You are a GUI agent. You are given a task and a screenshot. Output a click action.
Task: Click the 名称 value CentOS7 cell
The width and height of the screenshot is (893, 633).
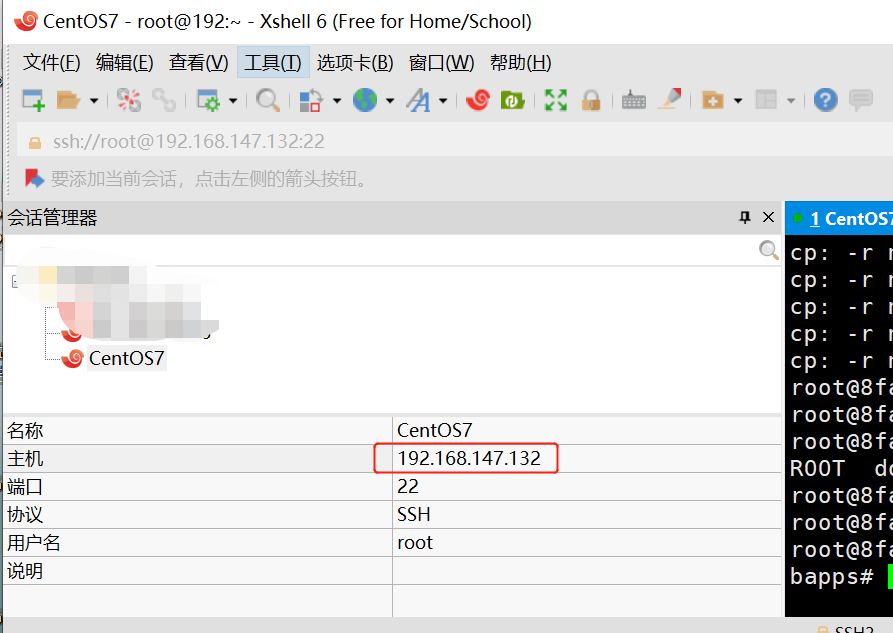tap(587, 430)
